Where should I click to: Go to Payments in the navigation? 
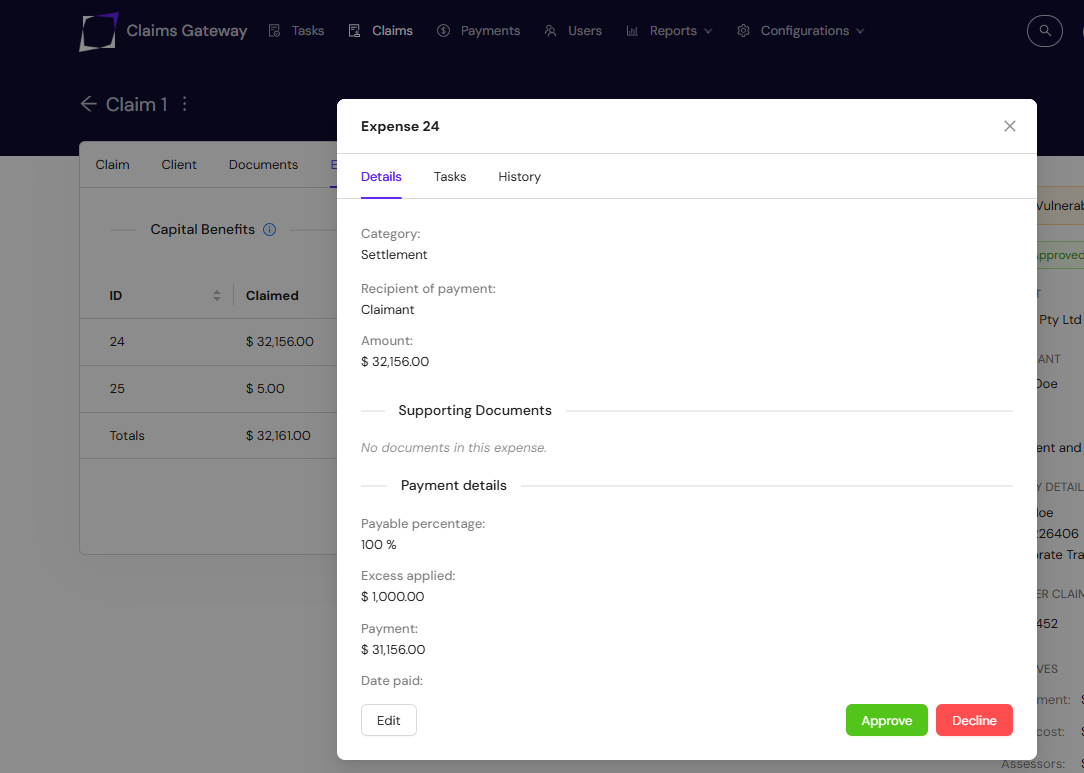479,31
